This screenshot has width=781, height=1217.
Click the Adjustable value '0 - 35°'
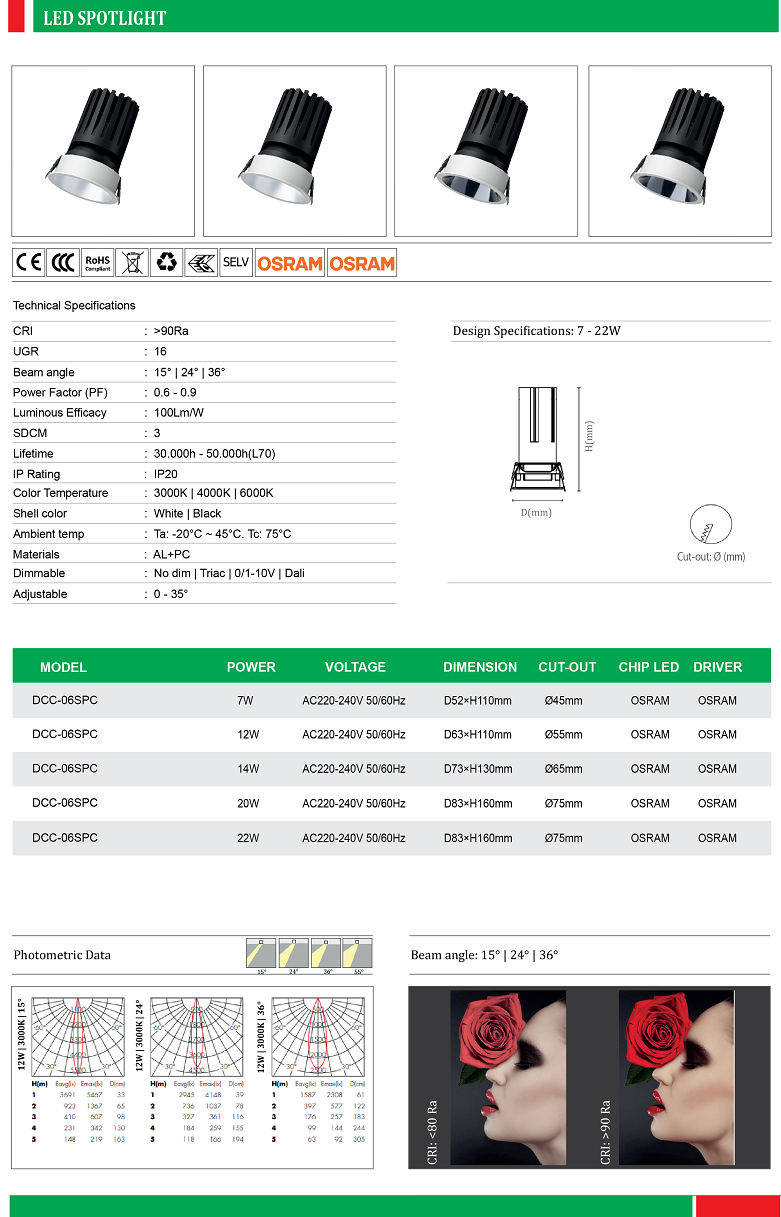170,594
